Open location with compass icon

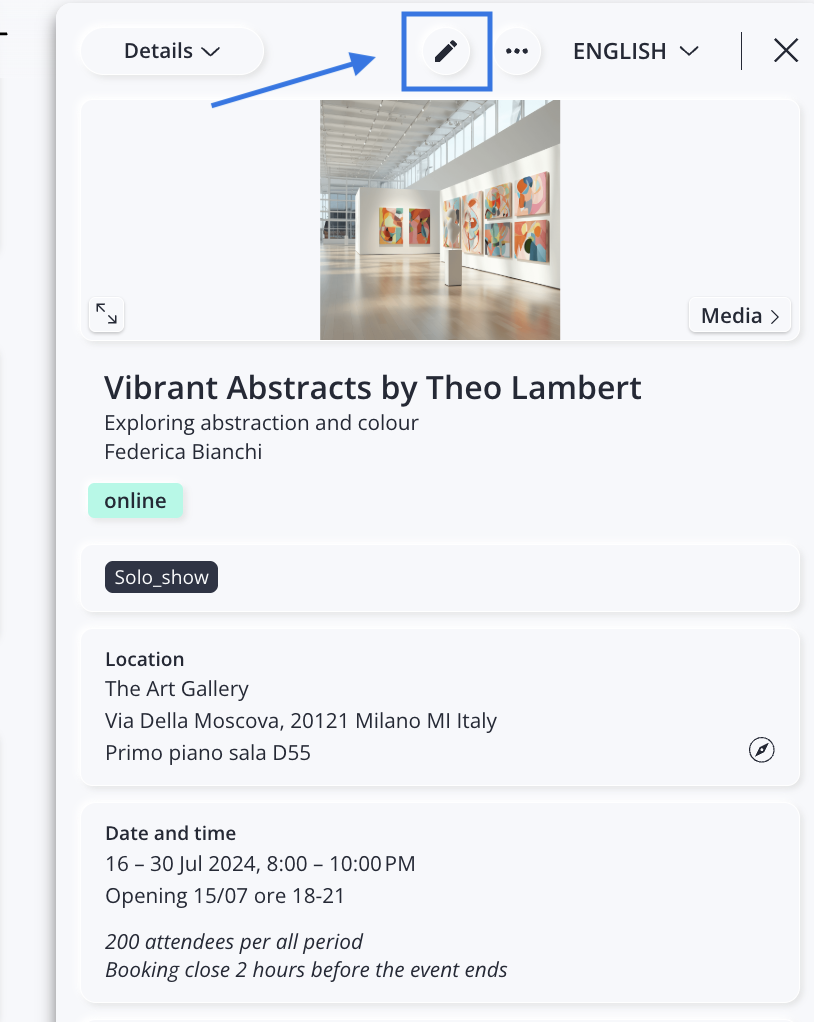(x=761, y=750)
